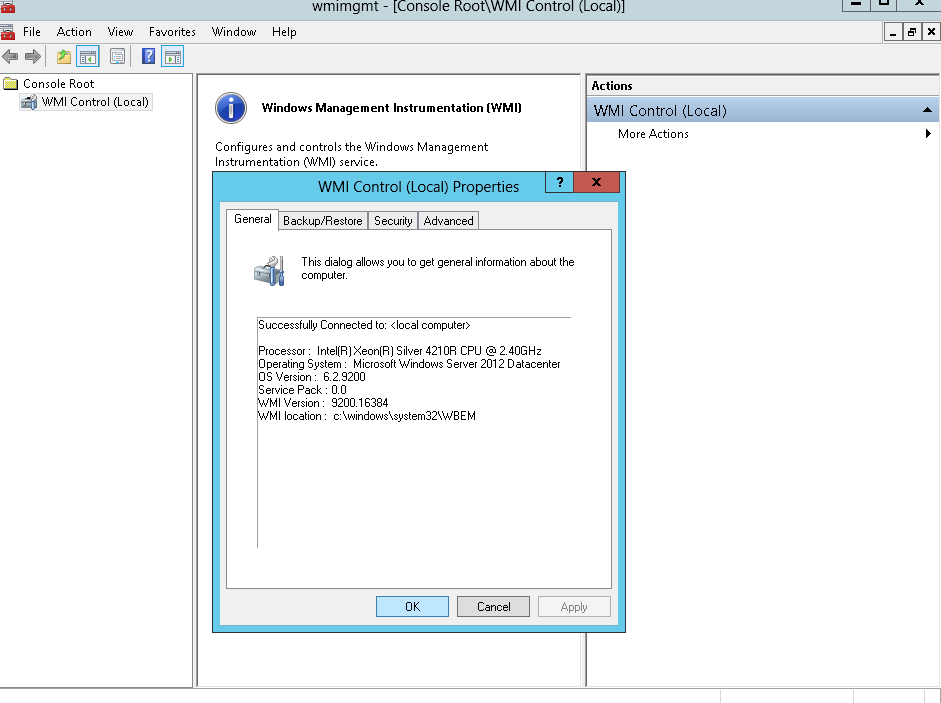Select the WMI Control (Local) tree node
This screenshot has width=941, height=703.
pos(95,102)
